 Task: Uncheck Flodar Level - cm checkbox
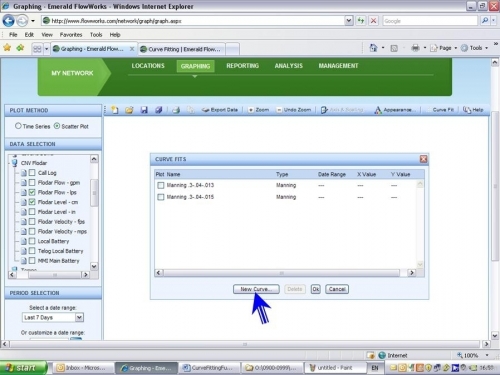pos(32,202)
